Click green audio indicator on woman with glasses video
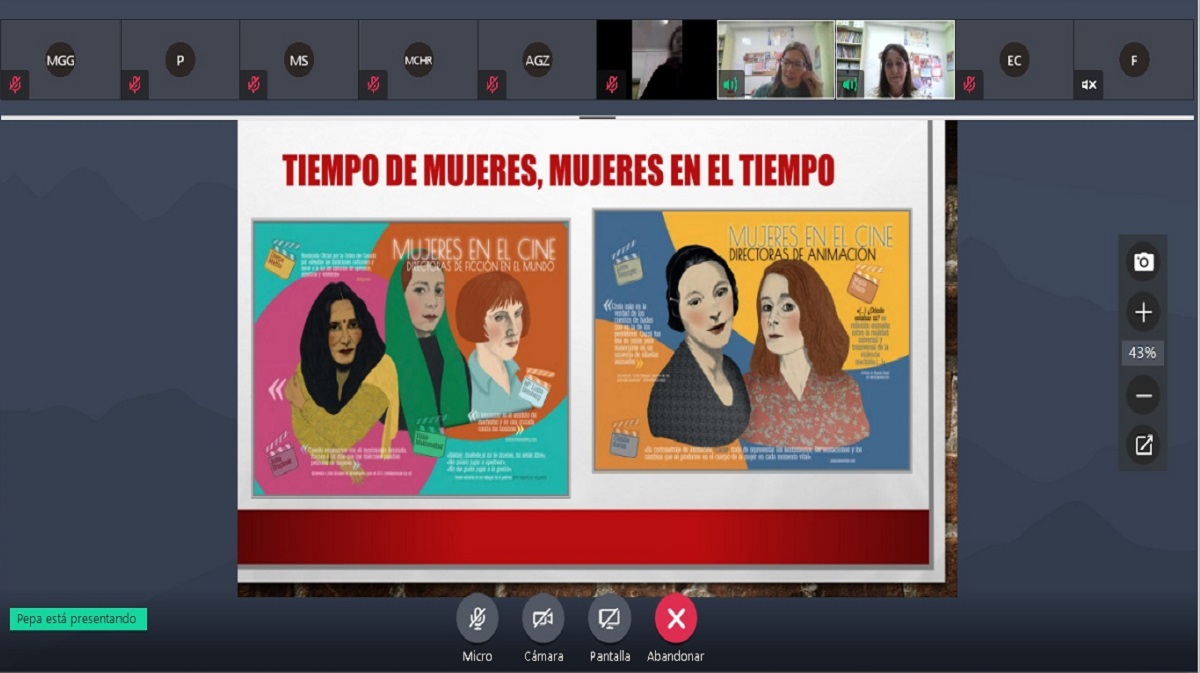 pos(731,85)
